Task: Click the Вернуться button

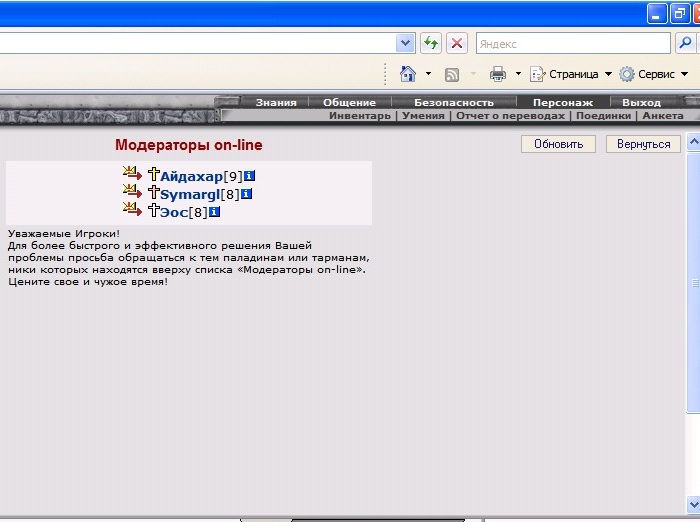Action: point(643,144)
